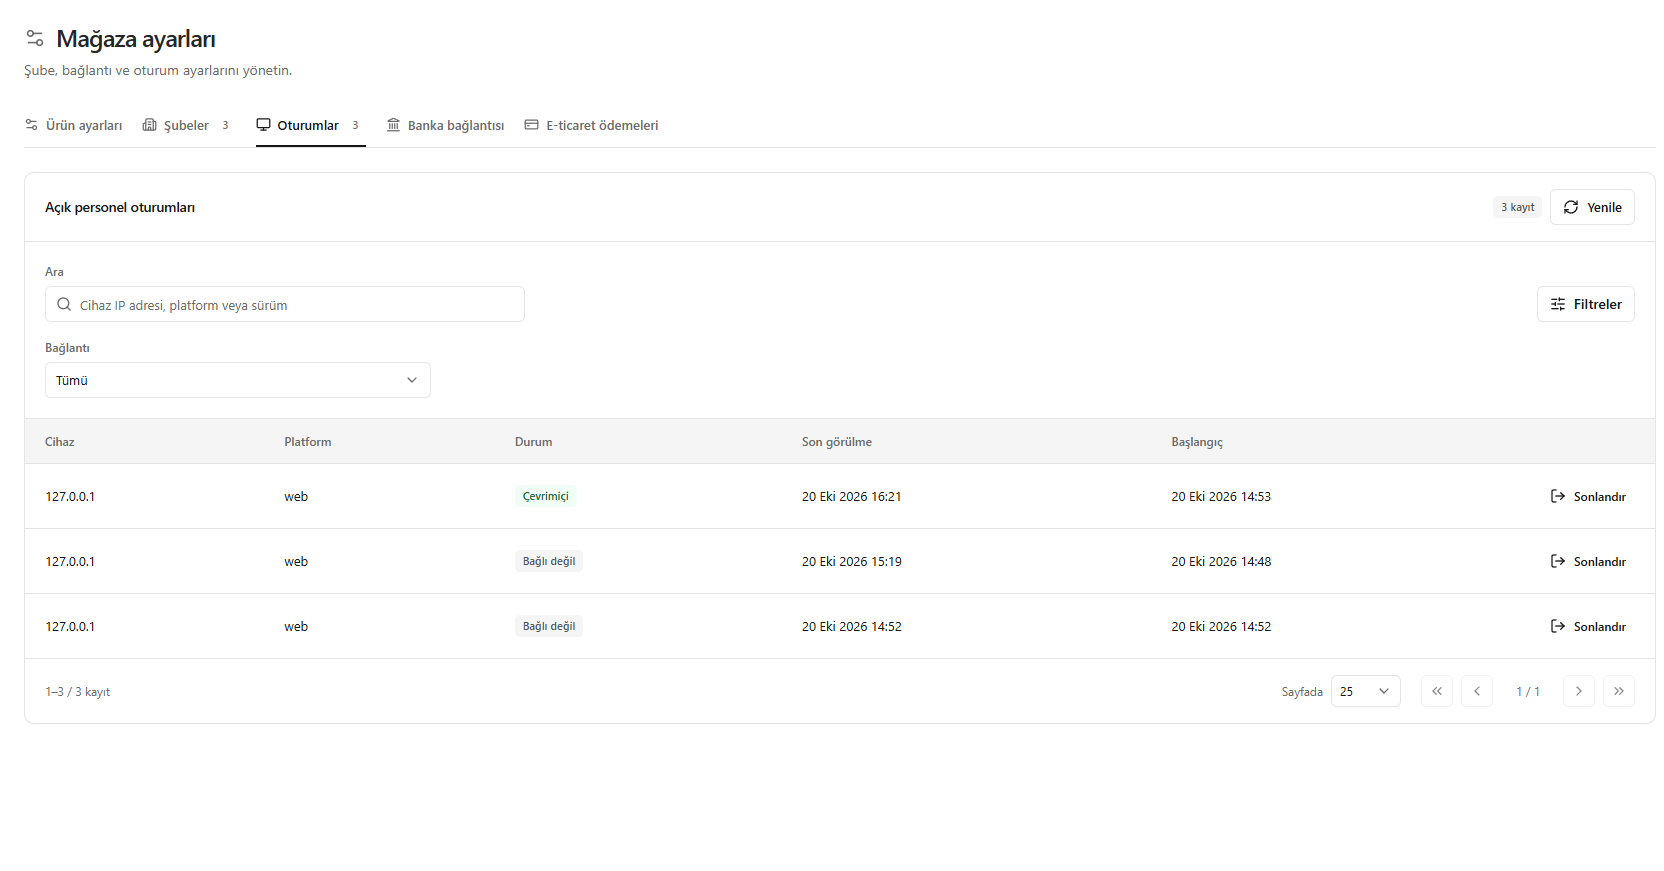The image size is (1664, 871).
Task: Click the next page arrow
Action: [1579, 691]
